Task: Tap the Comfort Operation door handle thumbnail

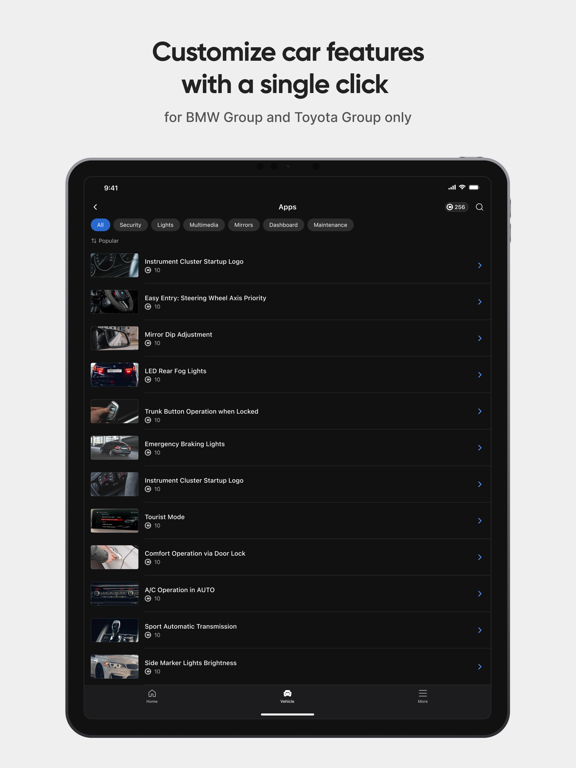Action: [115, 557]
